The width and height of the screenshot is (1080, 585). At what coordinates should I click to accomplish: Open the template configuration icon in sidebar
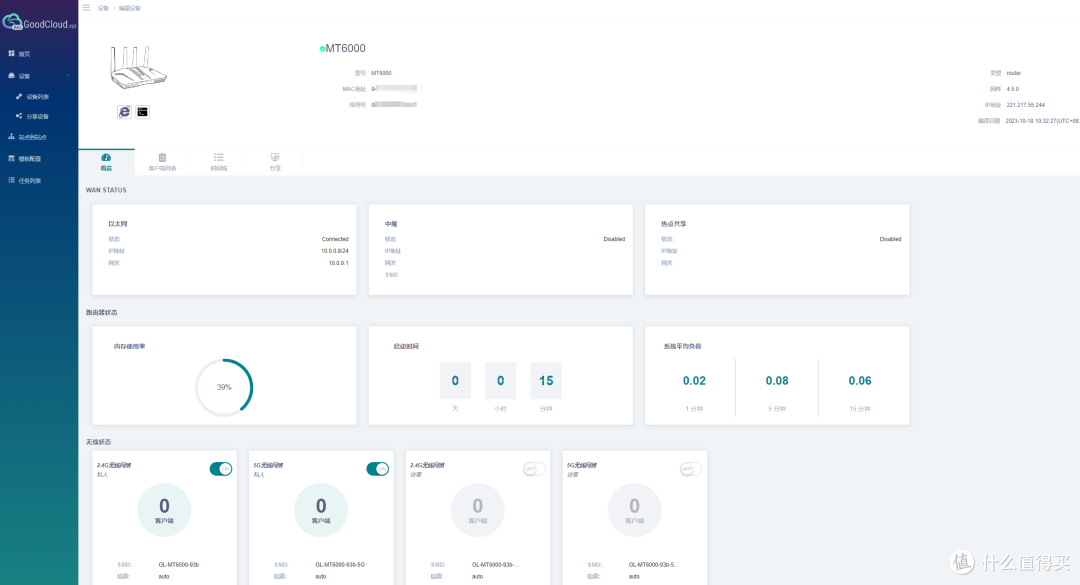[x=11, y=158]
